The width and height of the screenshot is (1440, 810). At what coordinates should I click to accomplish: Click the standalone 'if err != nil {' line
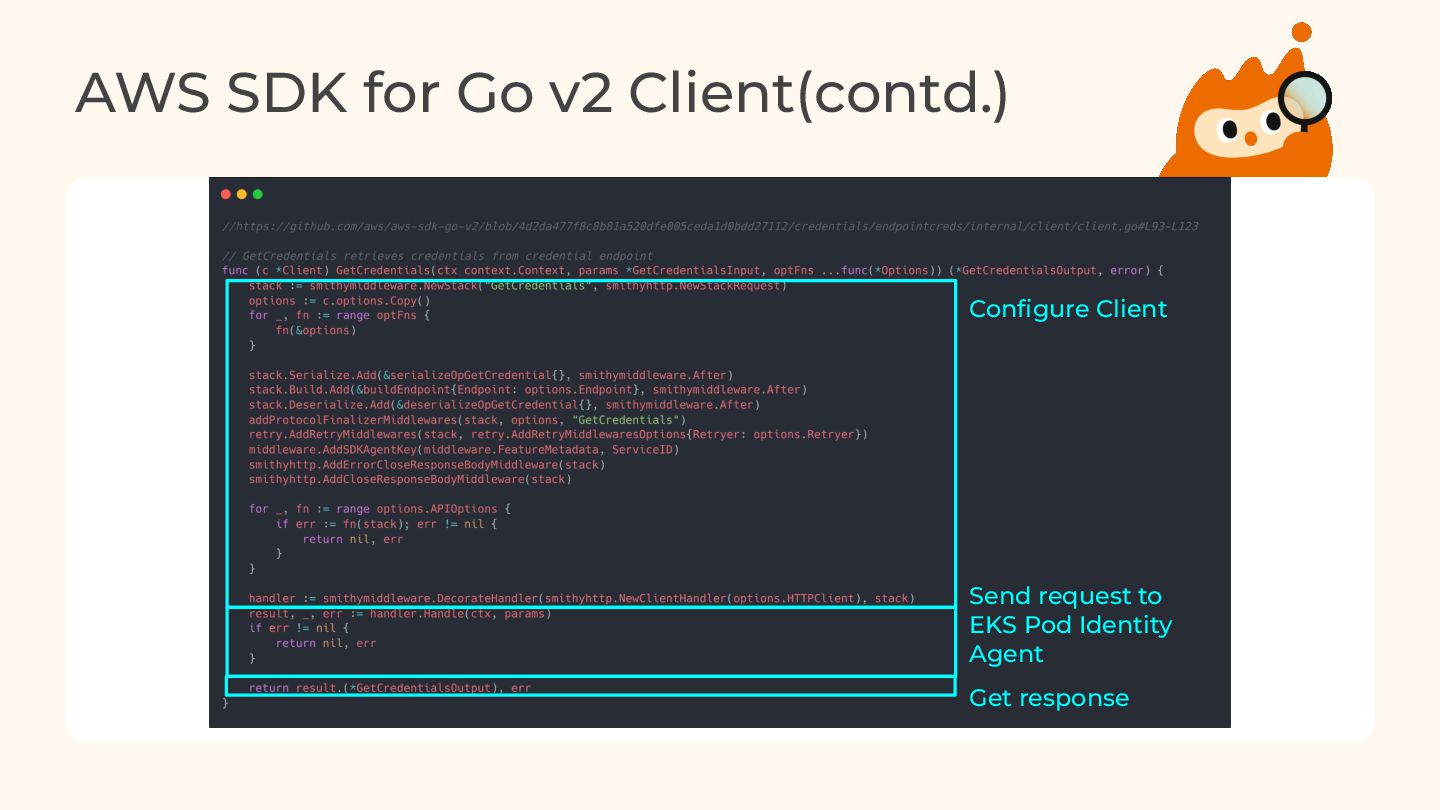299,629
